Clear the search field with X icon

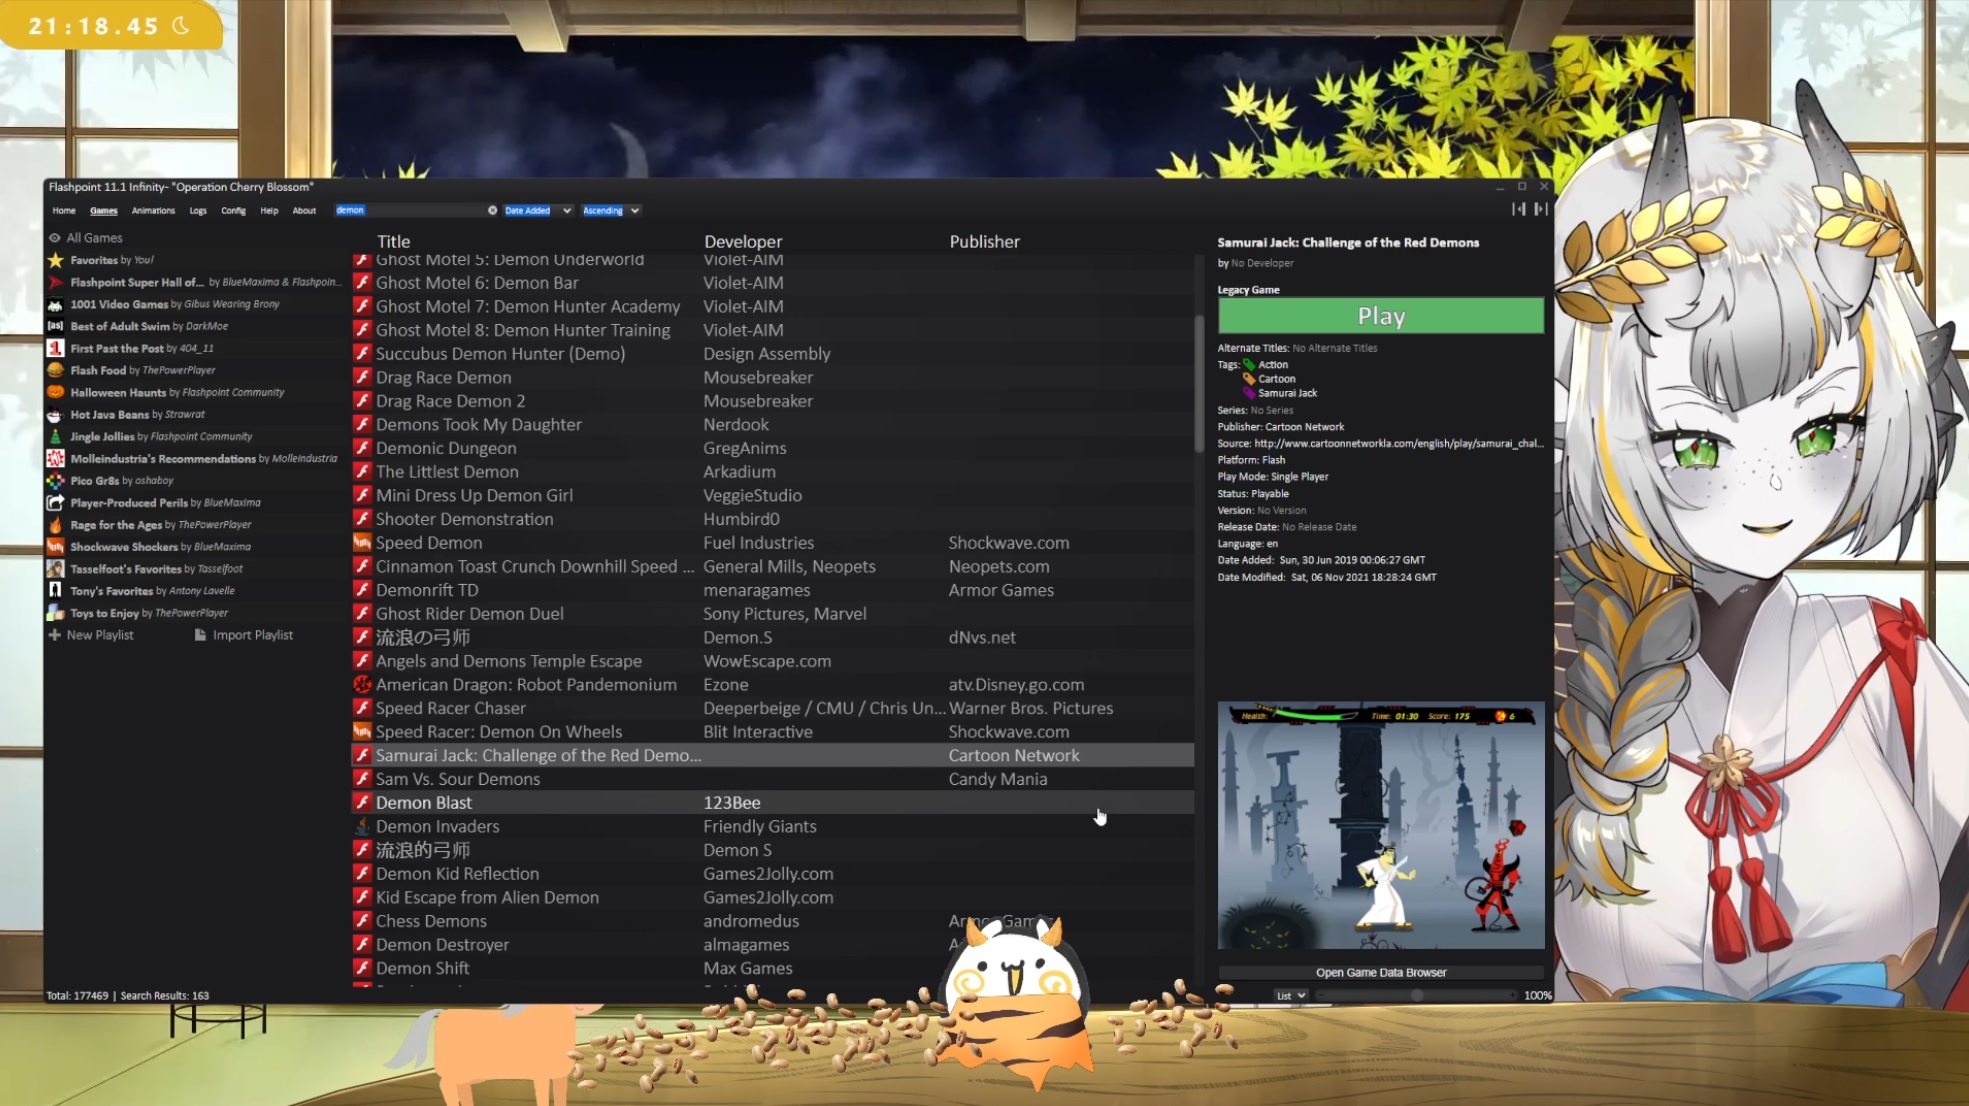pos(492,210)
